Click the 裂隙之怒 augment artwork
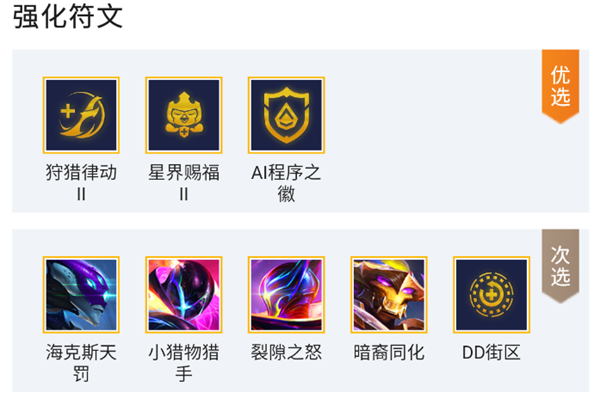 coord(286,295)
